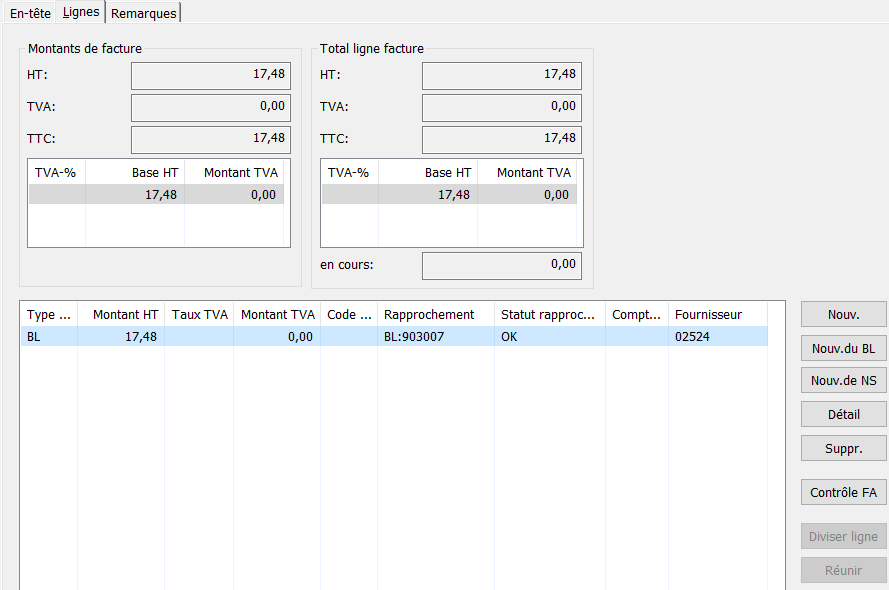Click the Code column header
Screen dimensions: 889x590
pos(349,315)
